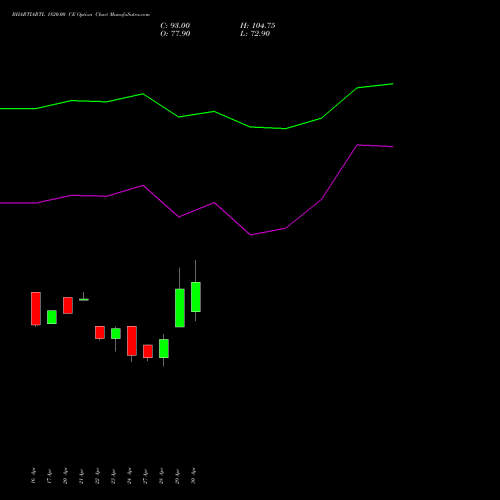The image size is (500, 500).
Task: Click the 24 Apr date axis label
Action: [x=129, y=476]
